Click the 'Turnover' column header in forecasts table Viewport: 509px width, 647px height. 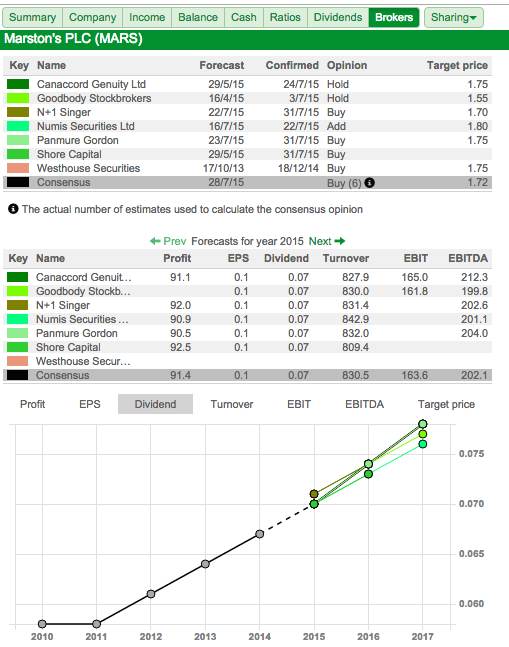click(346, 258)
